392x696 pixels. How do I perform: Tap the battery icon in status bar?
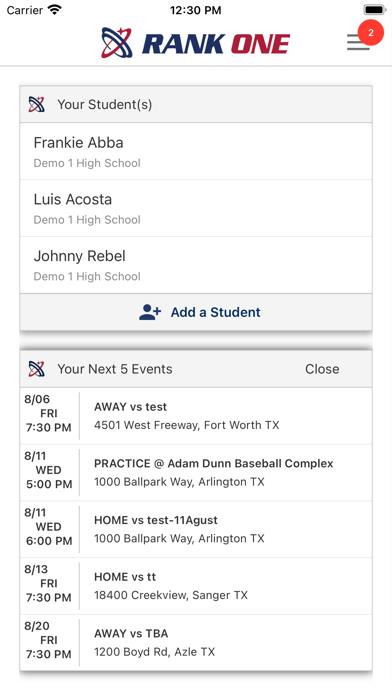375,10
